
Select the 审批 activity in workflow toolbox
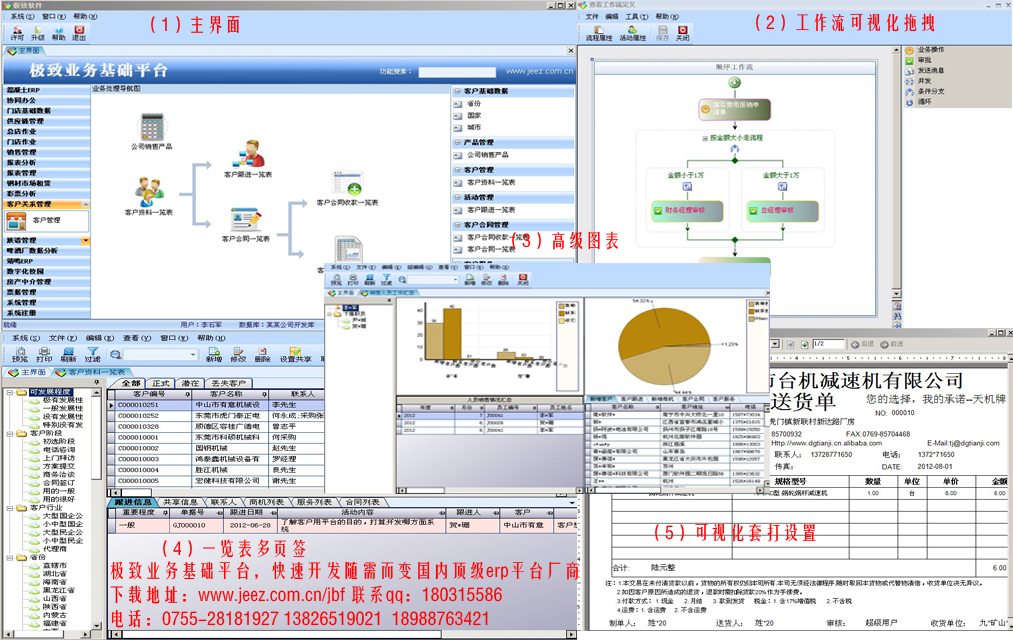[919, 60]
